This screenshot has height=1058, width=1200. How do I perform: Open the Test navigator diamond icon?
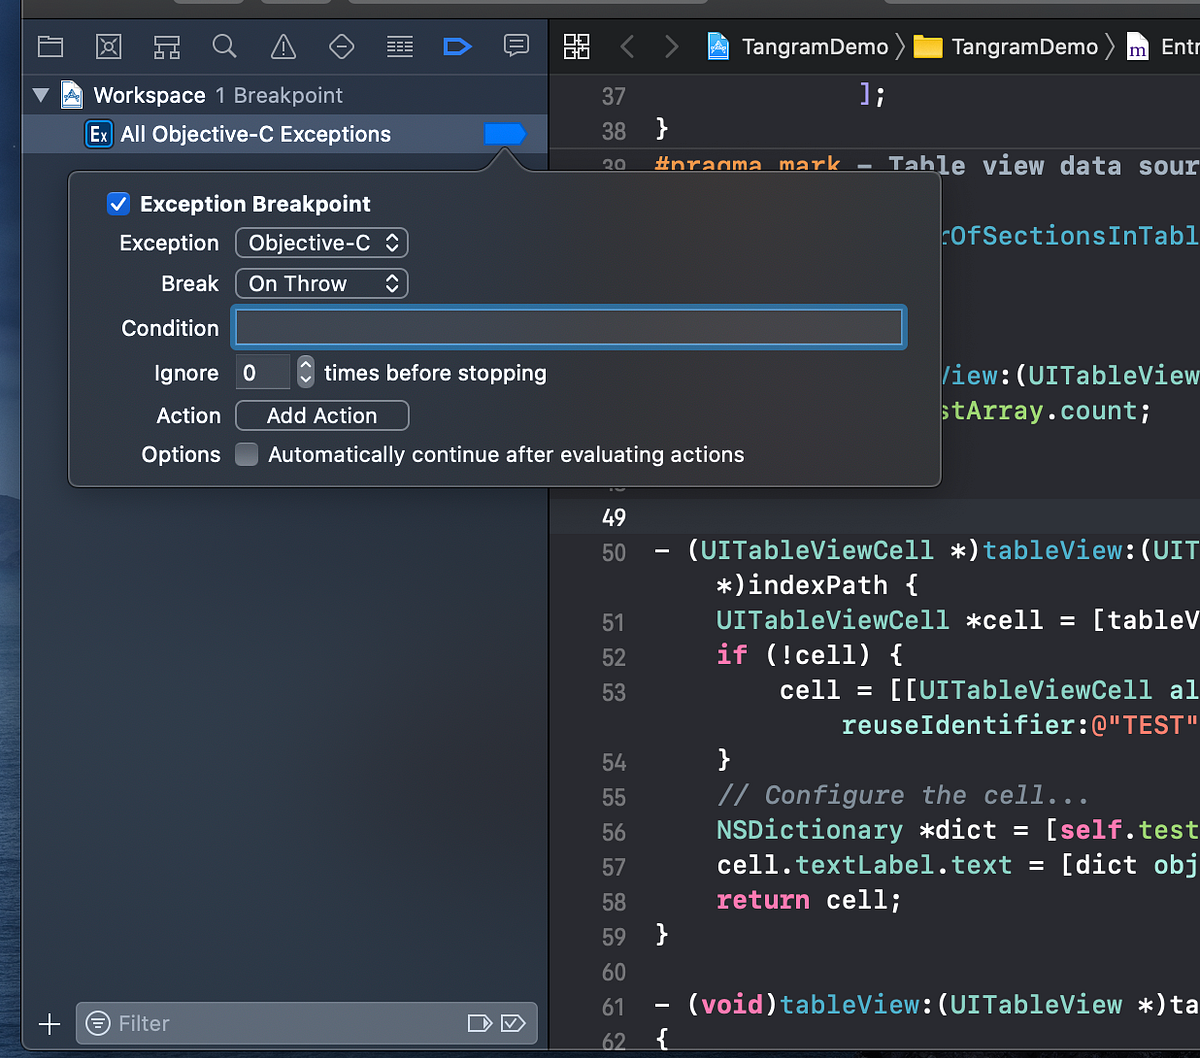pyautogui.click(x=341, y=46)
